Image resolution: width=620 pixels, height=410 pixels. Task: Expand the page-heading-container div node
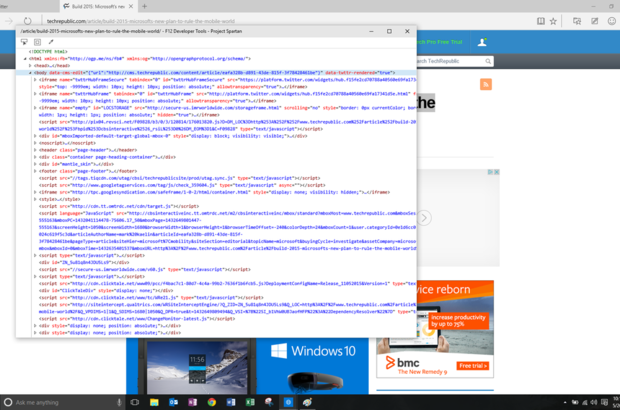[35, 157]
